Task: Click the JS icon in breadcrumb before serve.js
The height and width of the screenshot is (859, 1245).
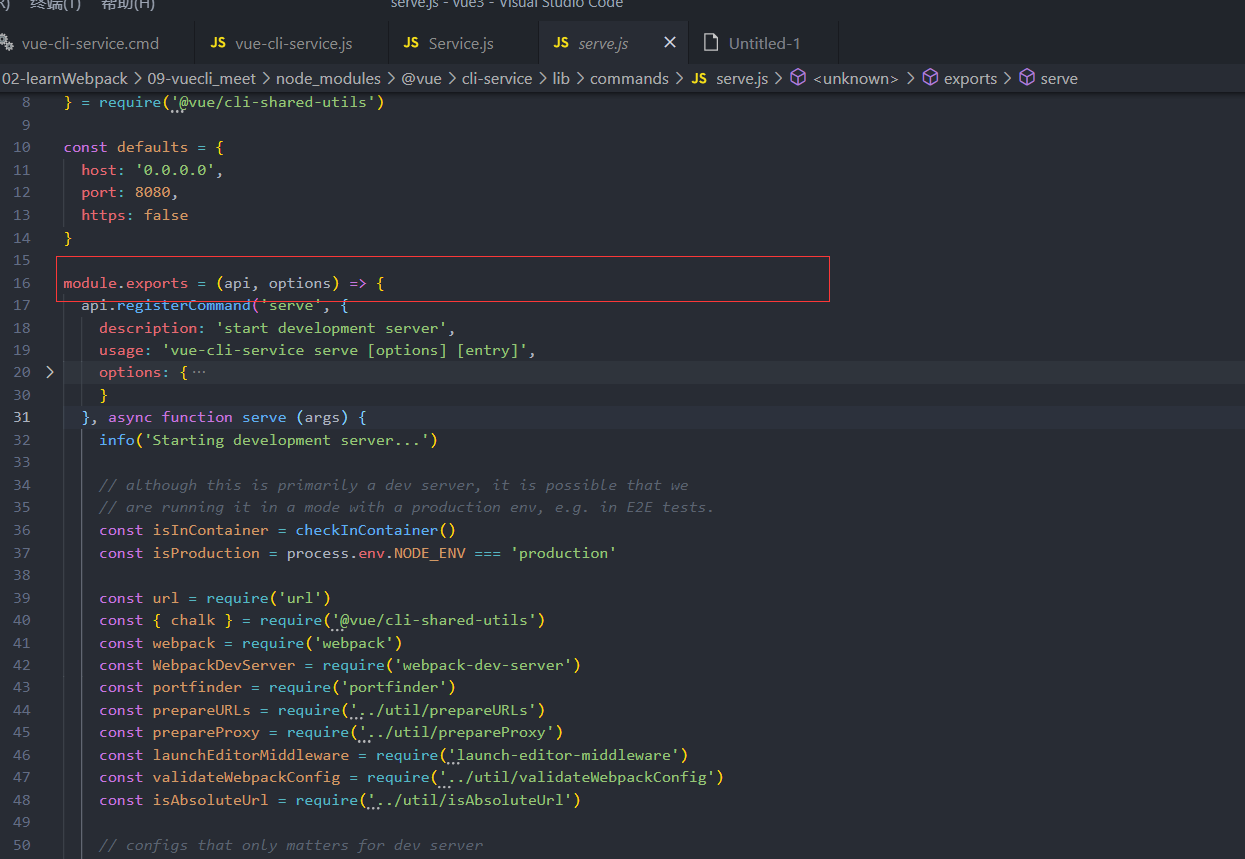Action: coord(699,78)
